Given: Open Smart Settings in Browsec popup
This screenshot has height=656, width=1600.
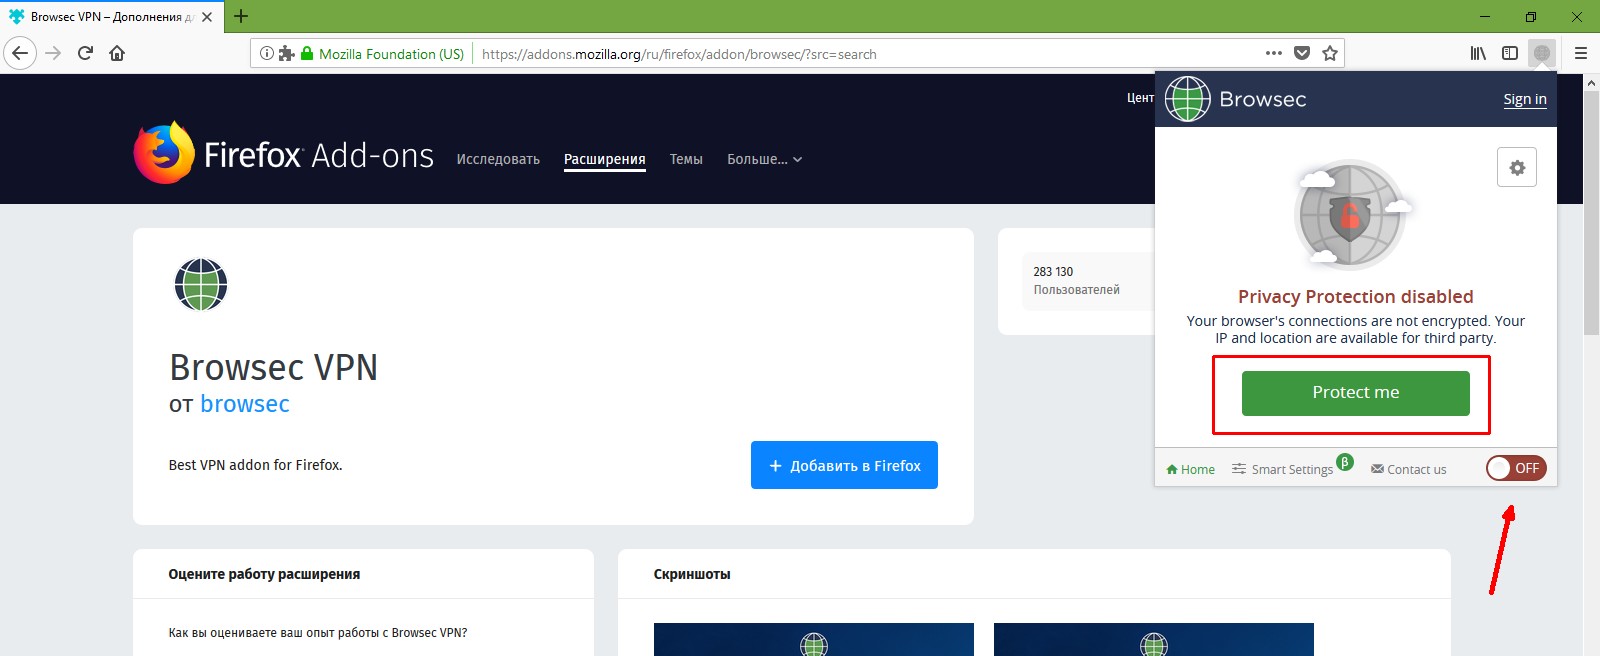Looking at the screenshot, I should click(1283, 469).
